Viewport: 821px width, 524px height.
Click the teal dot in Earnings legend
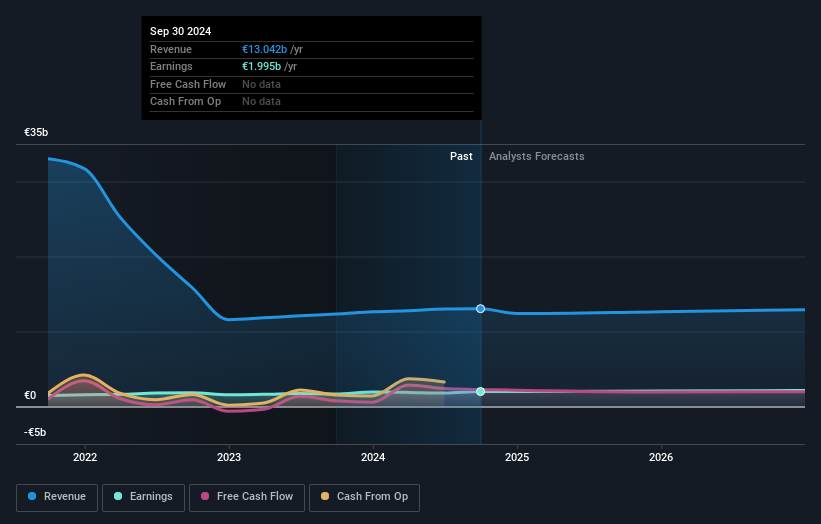pos(118,496)
